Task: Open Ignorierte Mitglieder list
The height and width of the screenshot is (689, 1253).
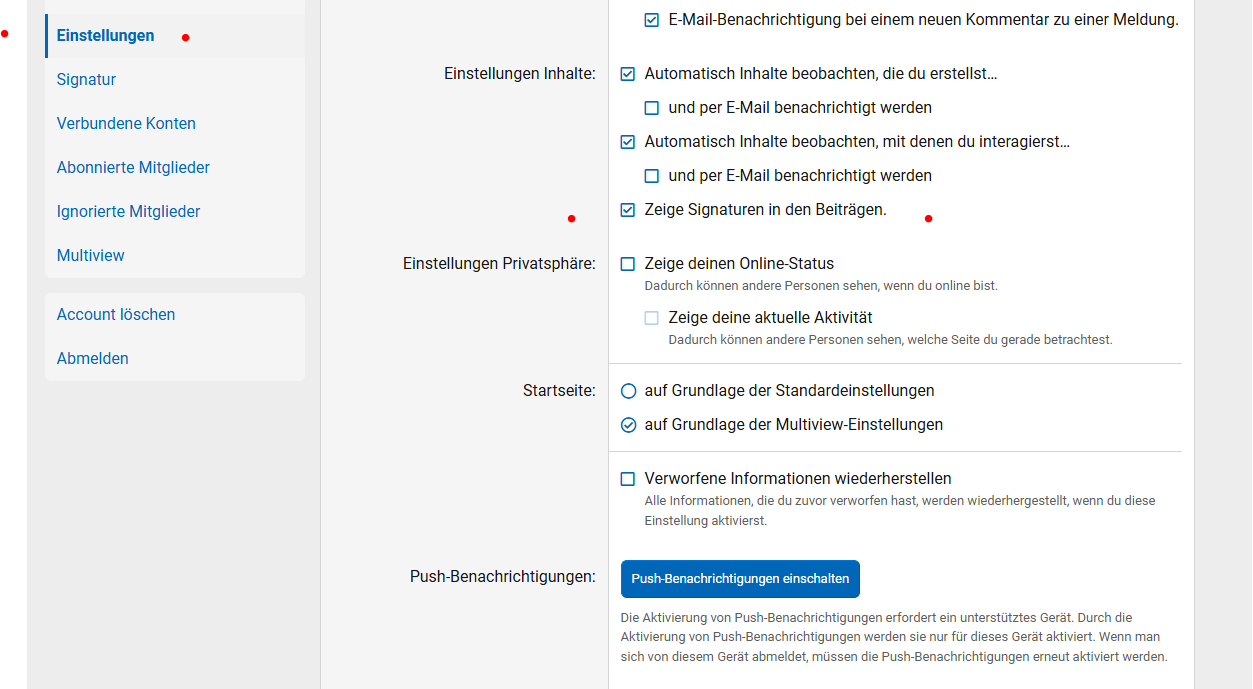Action: [x=128, y=212]
